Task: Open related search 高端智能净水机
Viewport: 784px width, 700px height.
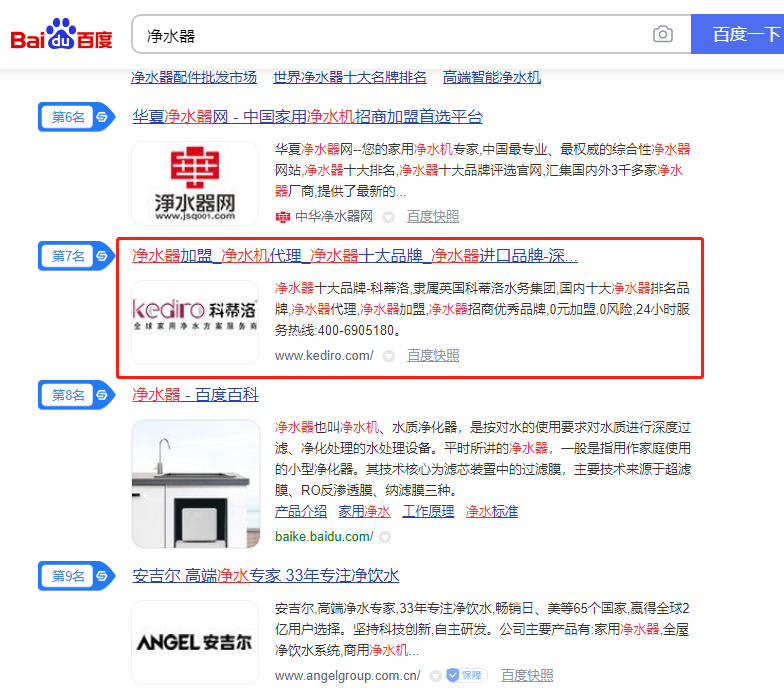Action: click(x=492, y=78)
